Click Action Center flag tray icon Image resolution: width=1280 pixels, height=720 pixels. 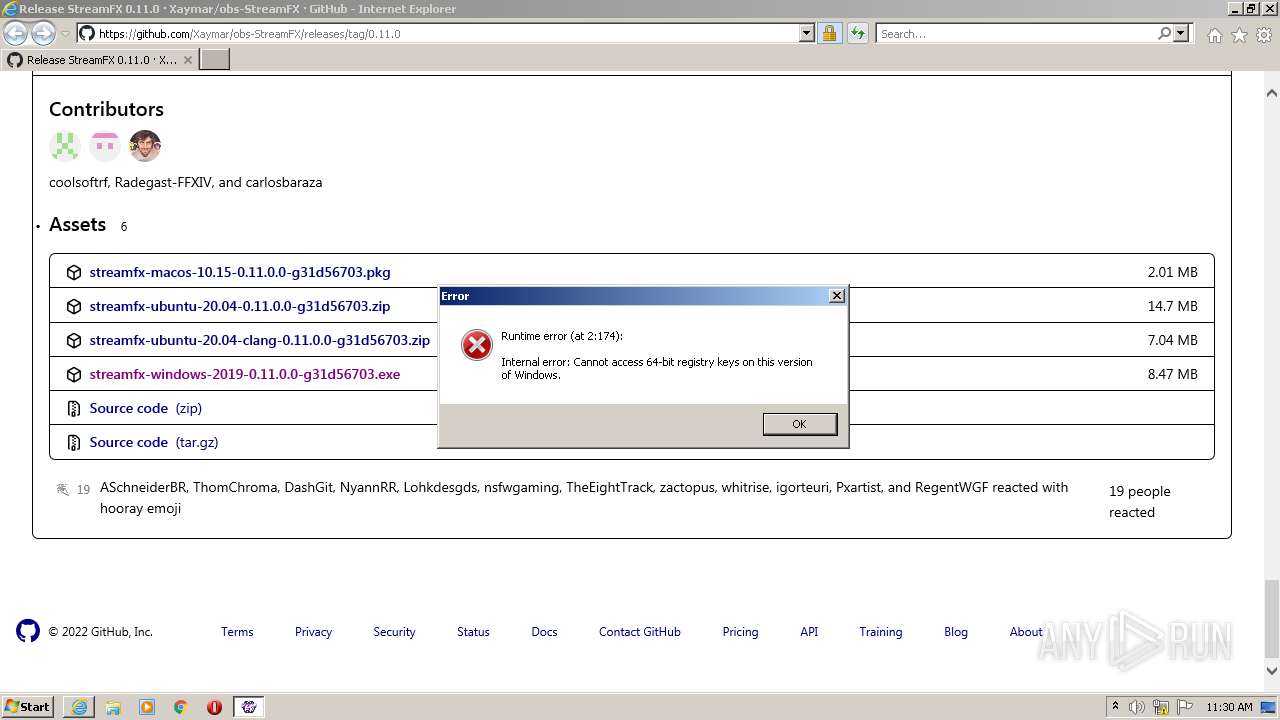coord(1185,707)
